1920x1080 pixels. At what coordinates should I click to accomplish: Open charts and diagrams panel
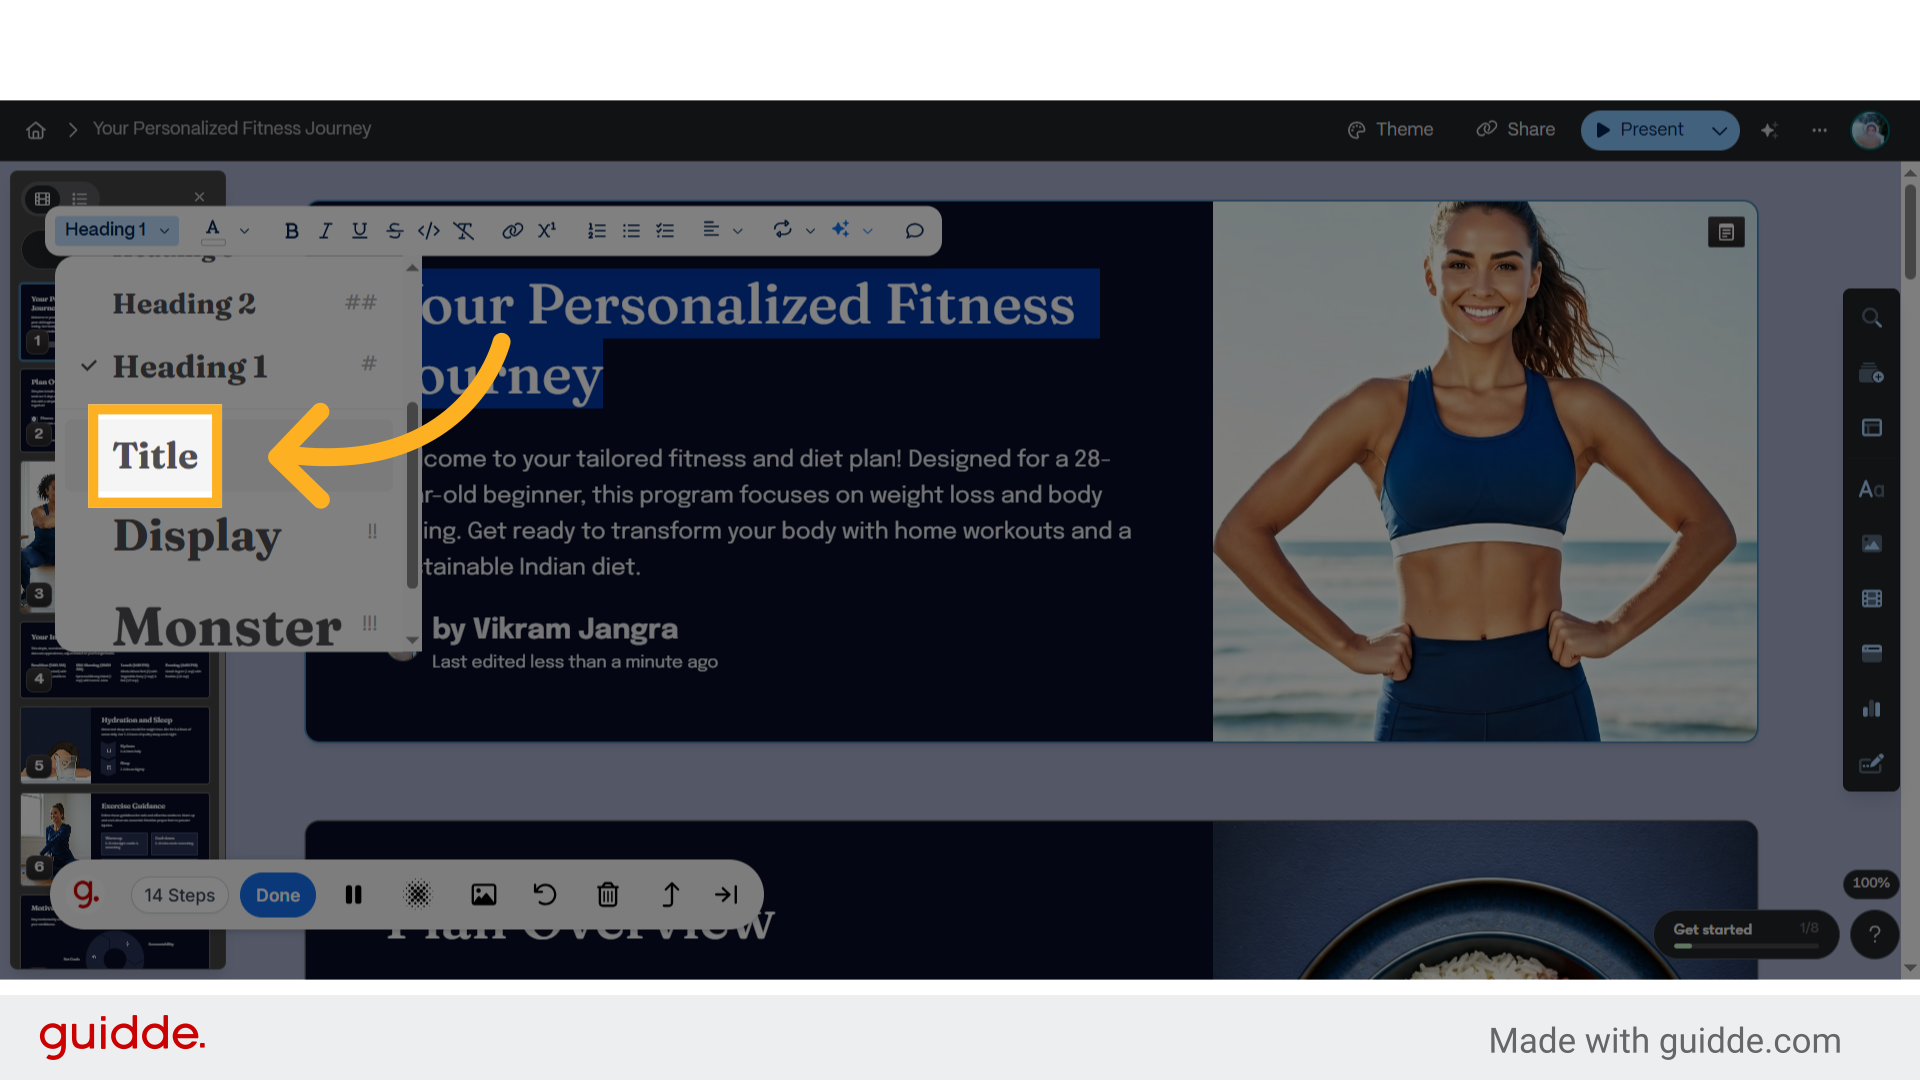point(1872,709)
